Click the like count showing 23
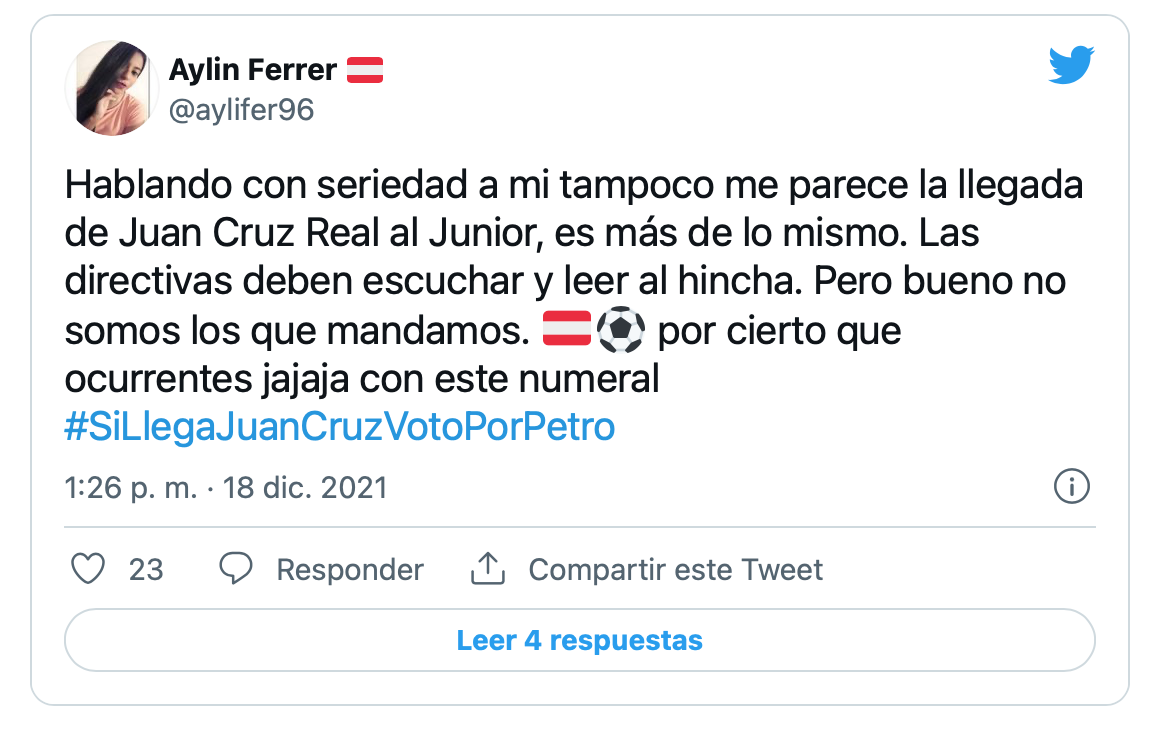 point(143,568)
